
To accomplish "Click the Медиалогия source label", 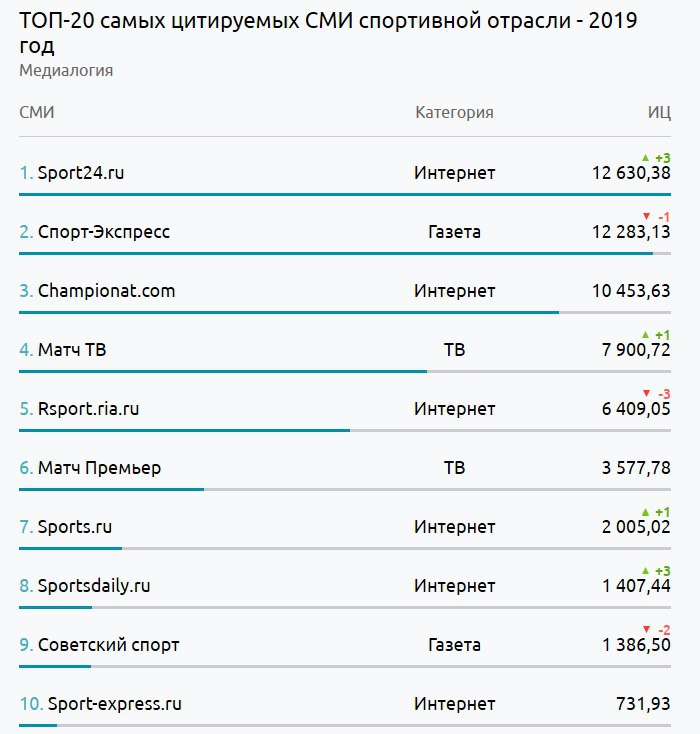I will pyautogui.click(x=66, y=70).
